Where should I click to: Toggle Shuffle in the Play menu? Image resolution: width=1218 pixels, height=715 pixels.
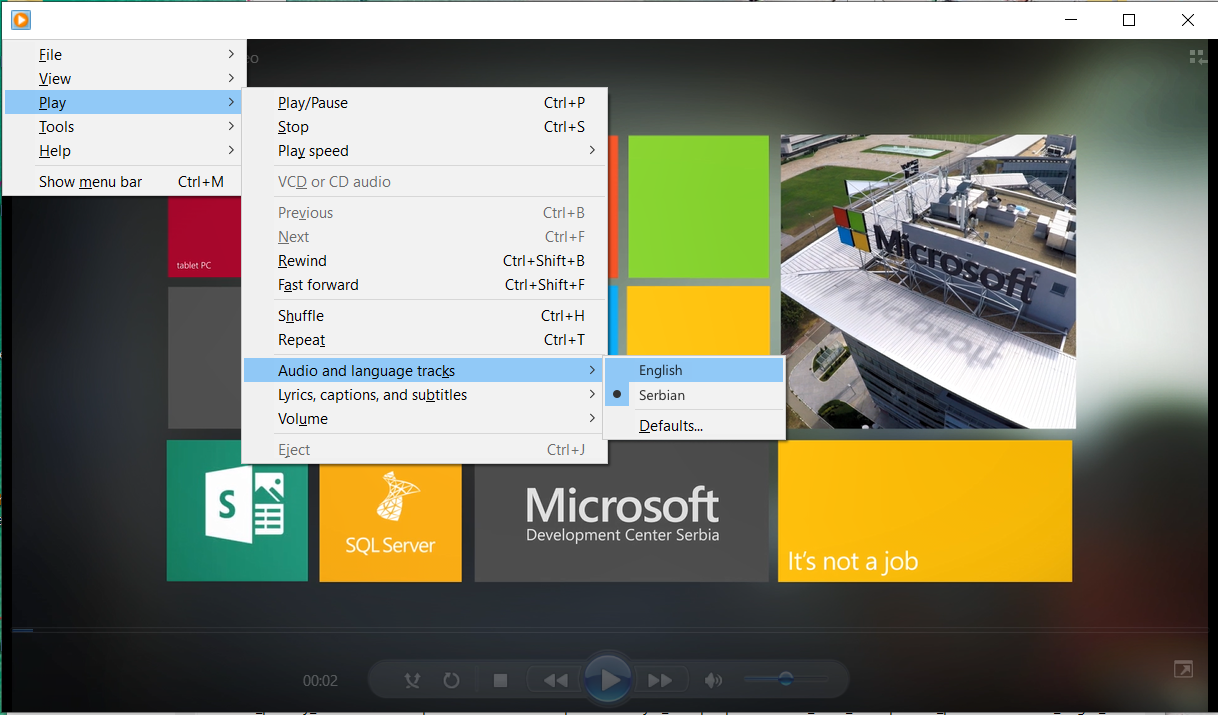coord(425,316)
